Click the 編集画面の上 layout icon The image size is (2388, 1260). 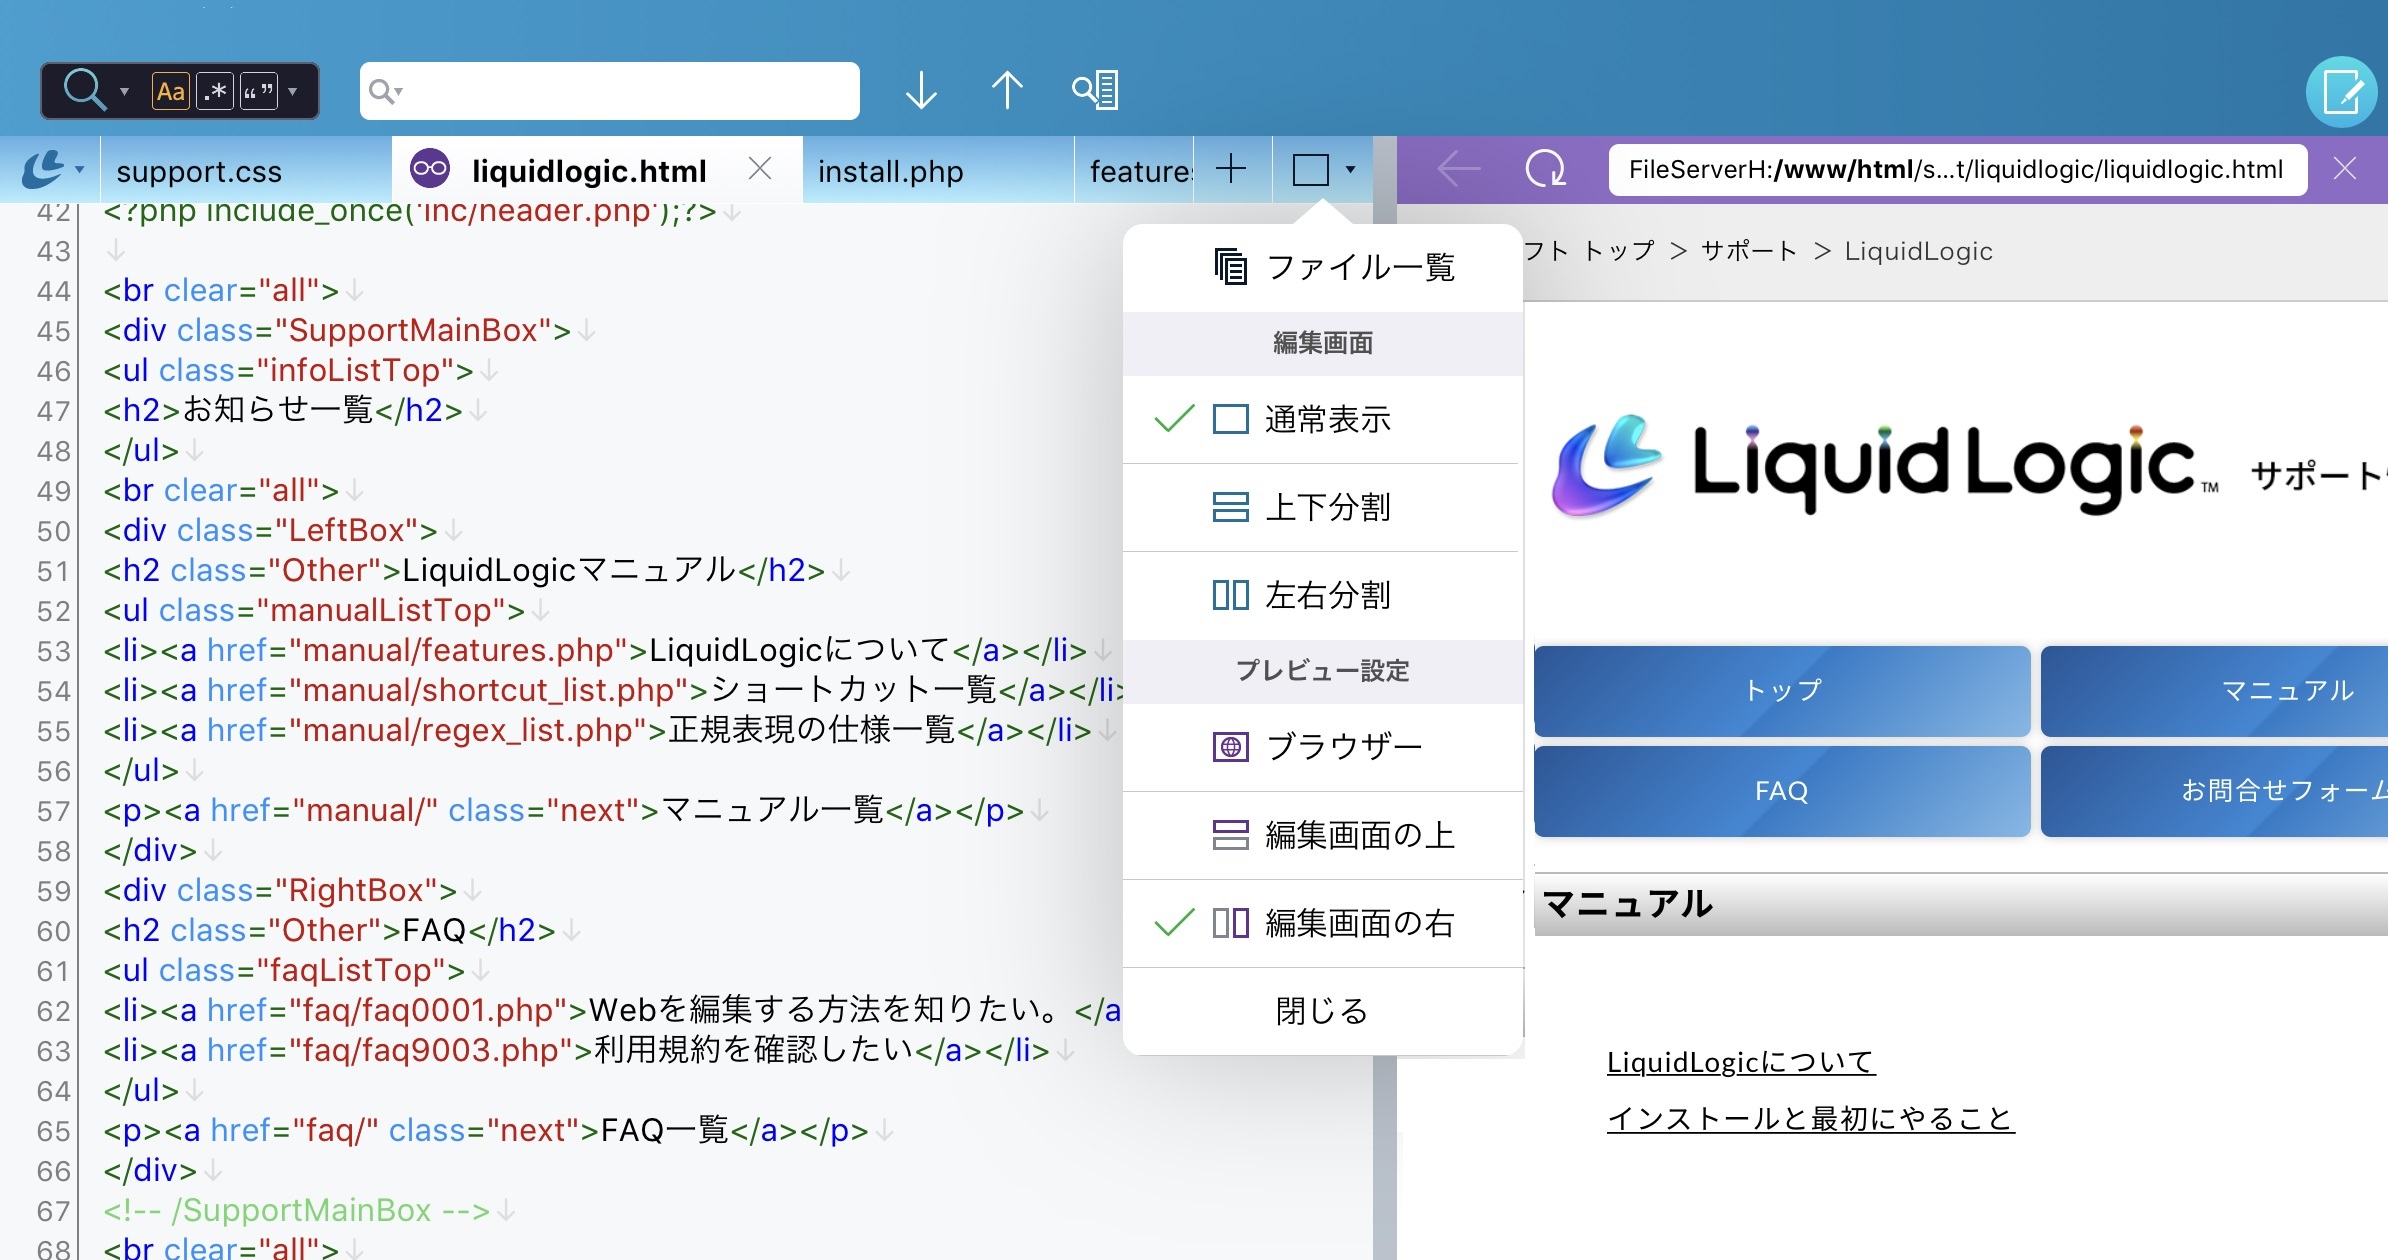[1230, 835]
